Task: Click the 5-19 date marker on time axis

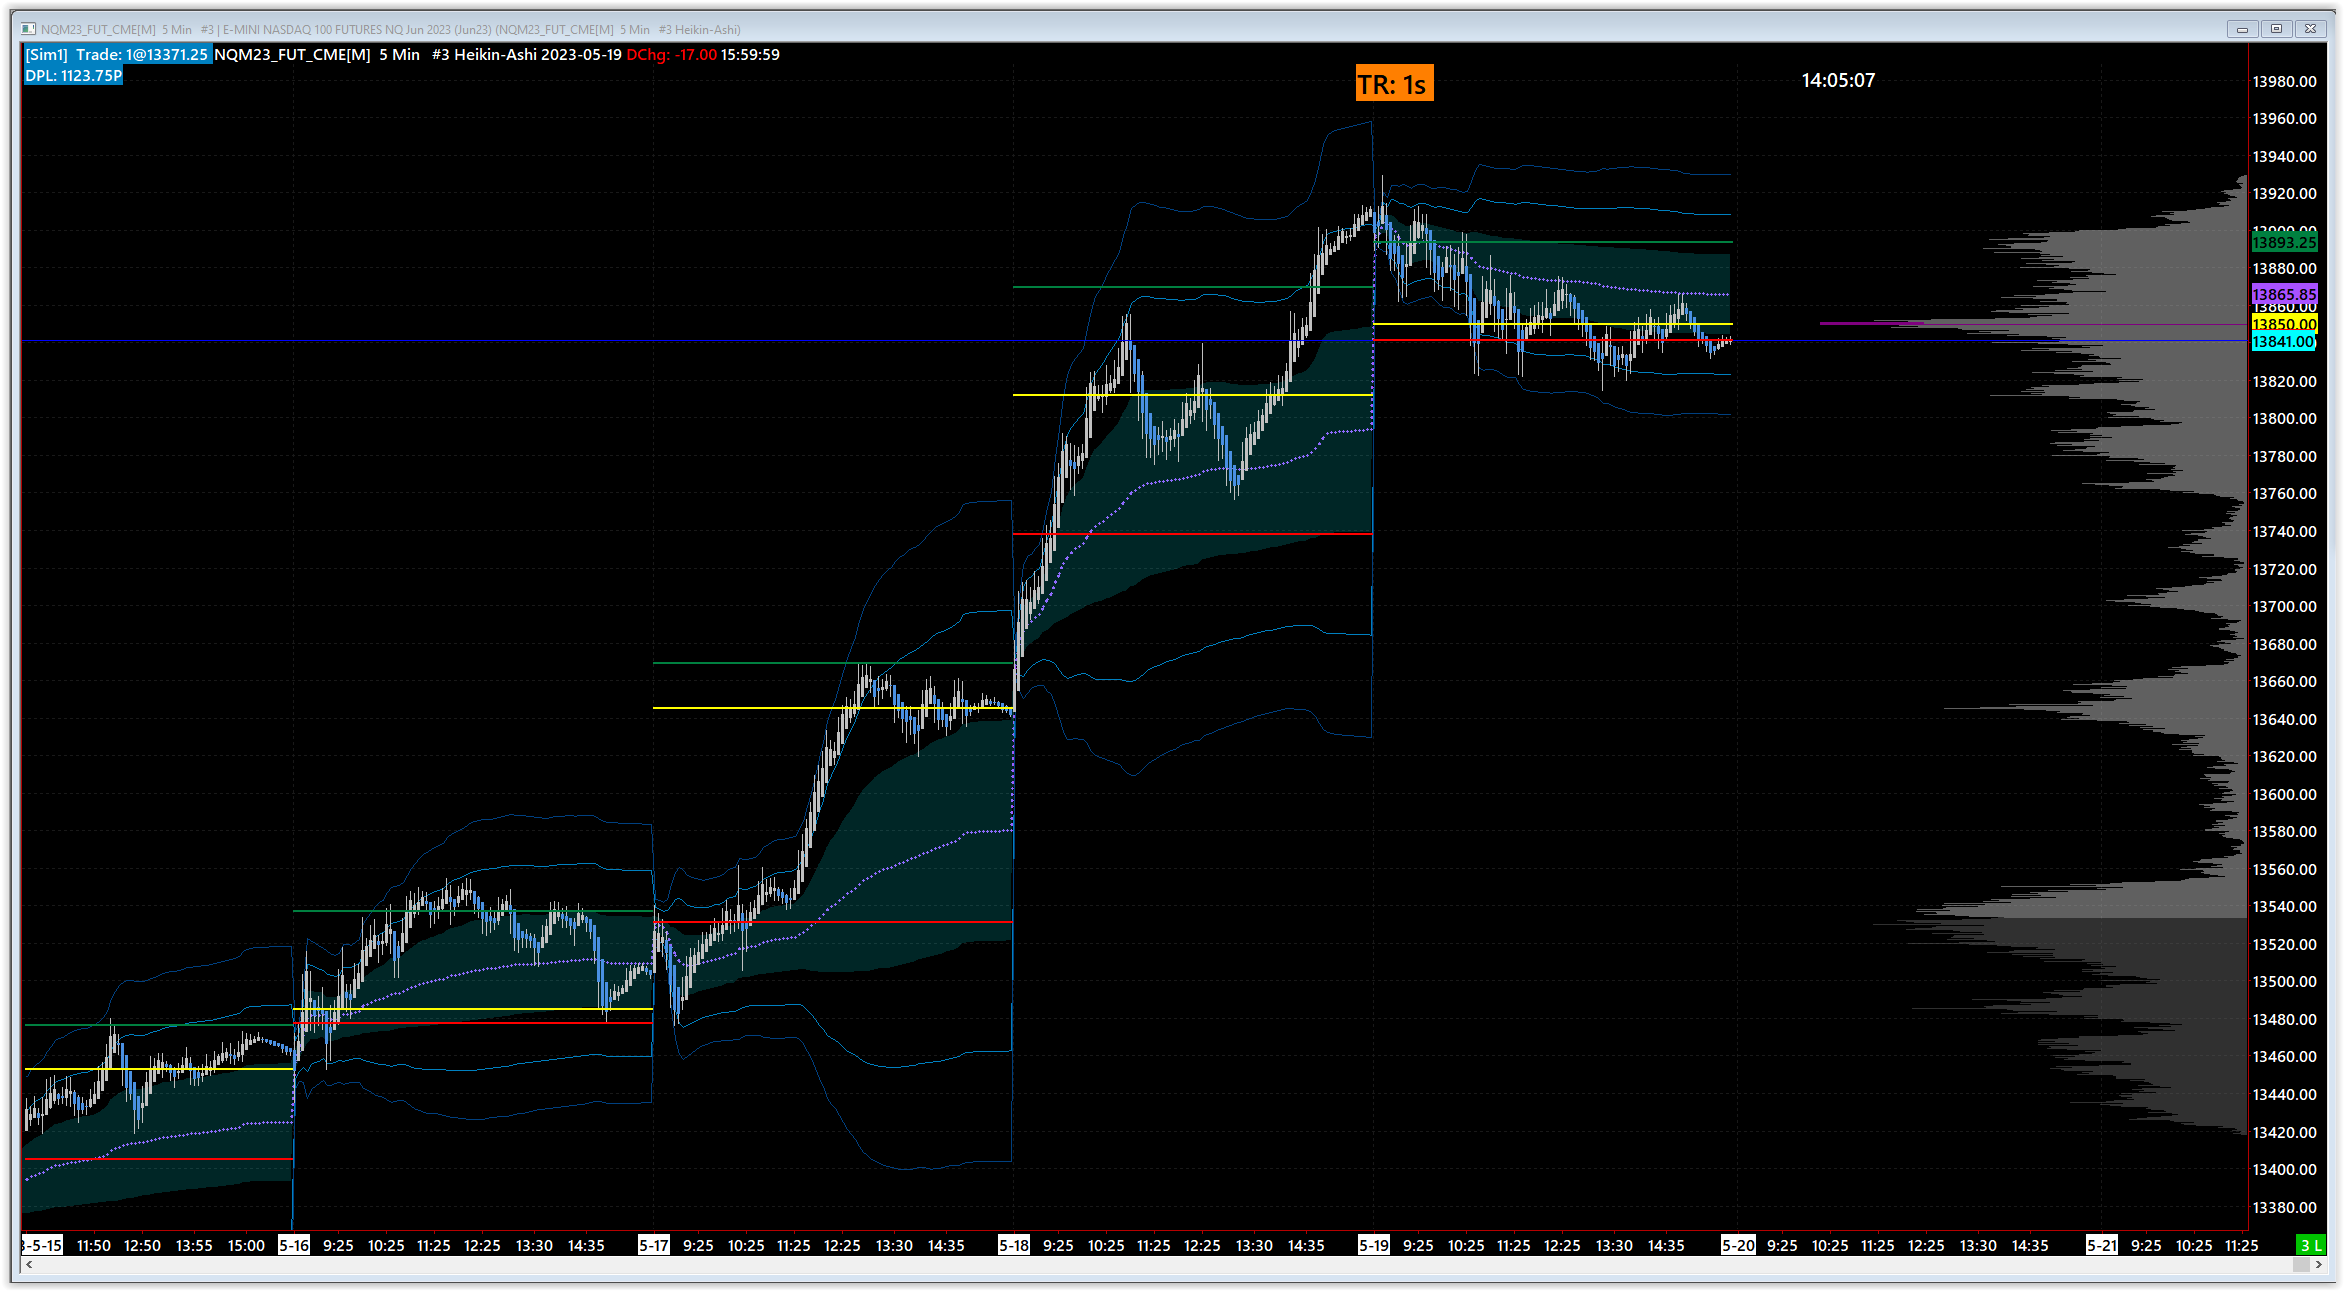Action: pos(1374,1245)
